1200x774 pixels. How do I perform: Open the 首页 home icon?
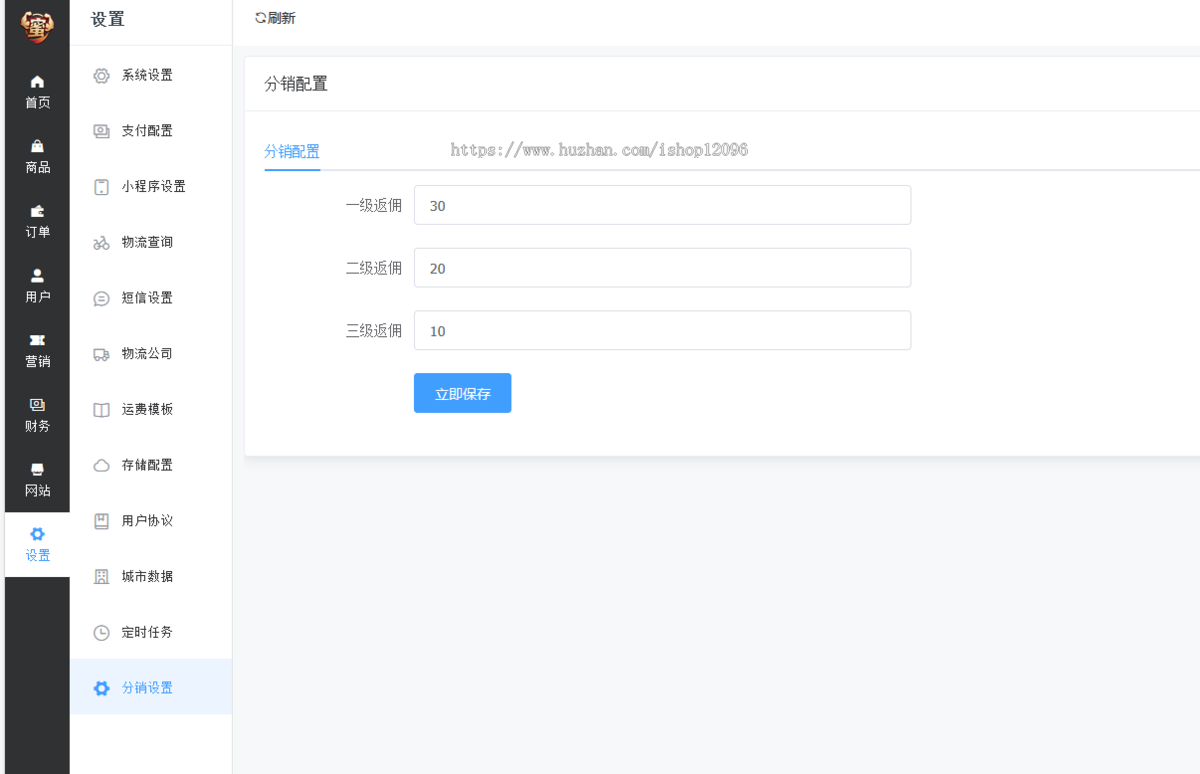point(37,81)
